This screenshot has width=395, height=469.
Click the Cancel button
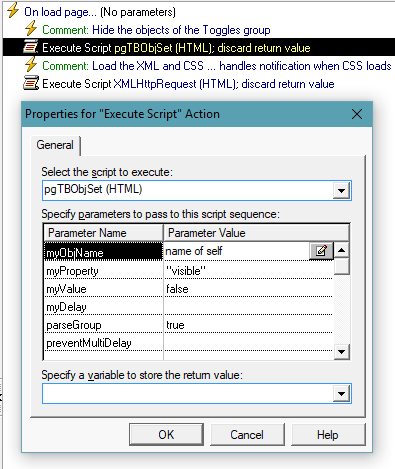(247, 435)
